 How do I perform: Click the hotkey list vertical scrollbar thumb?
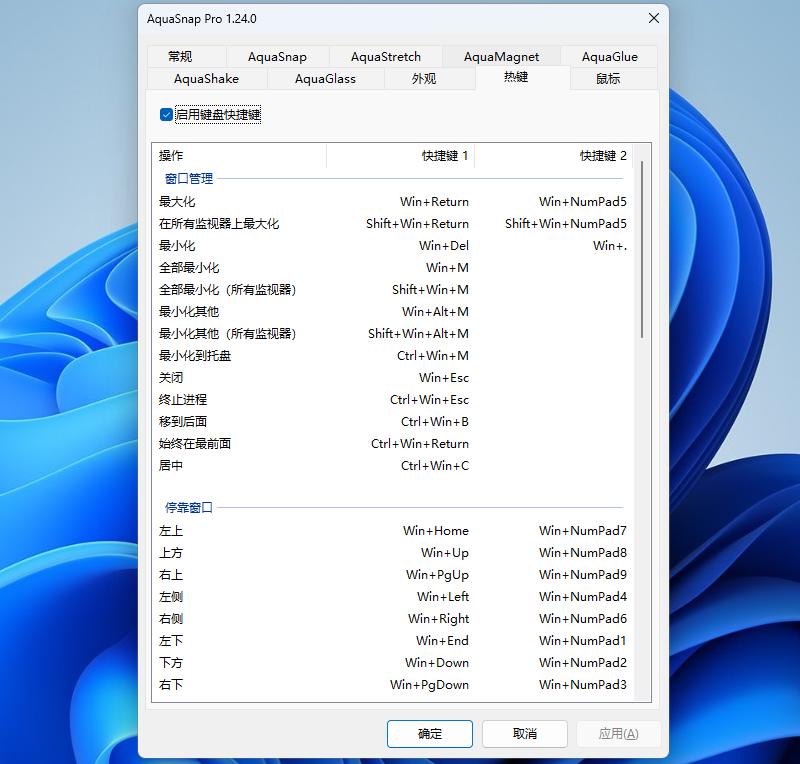pyautogui.click(x=641, y=249)
